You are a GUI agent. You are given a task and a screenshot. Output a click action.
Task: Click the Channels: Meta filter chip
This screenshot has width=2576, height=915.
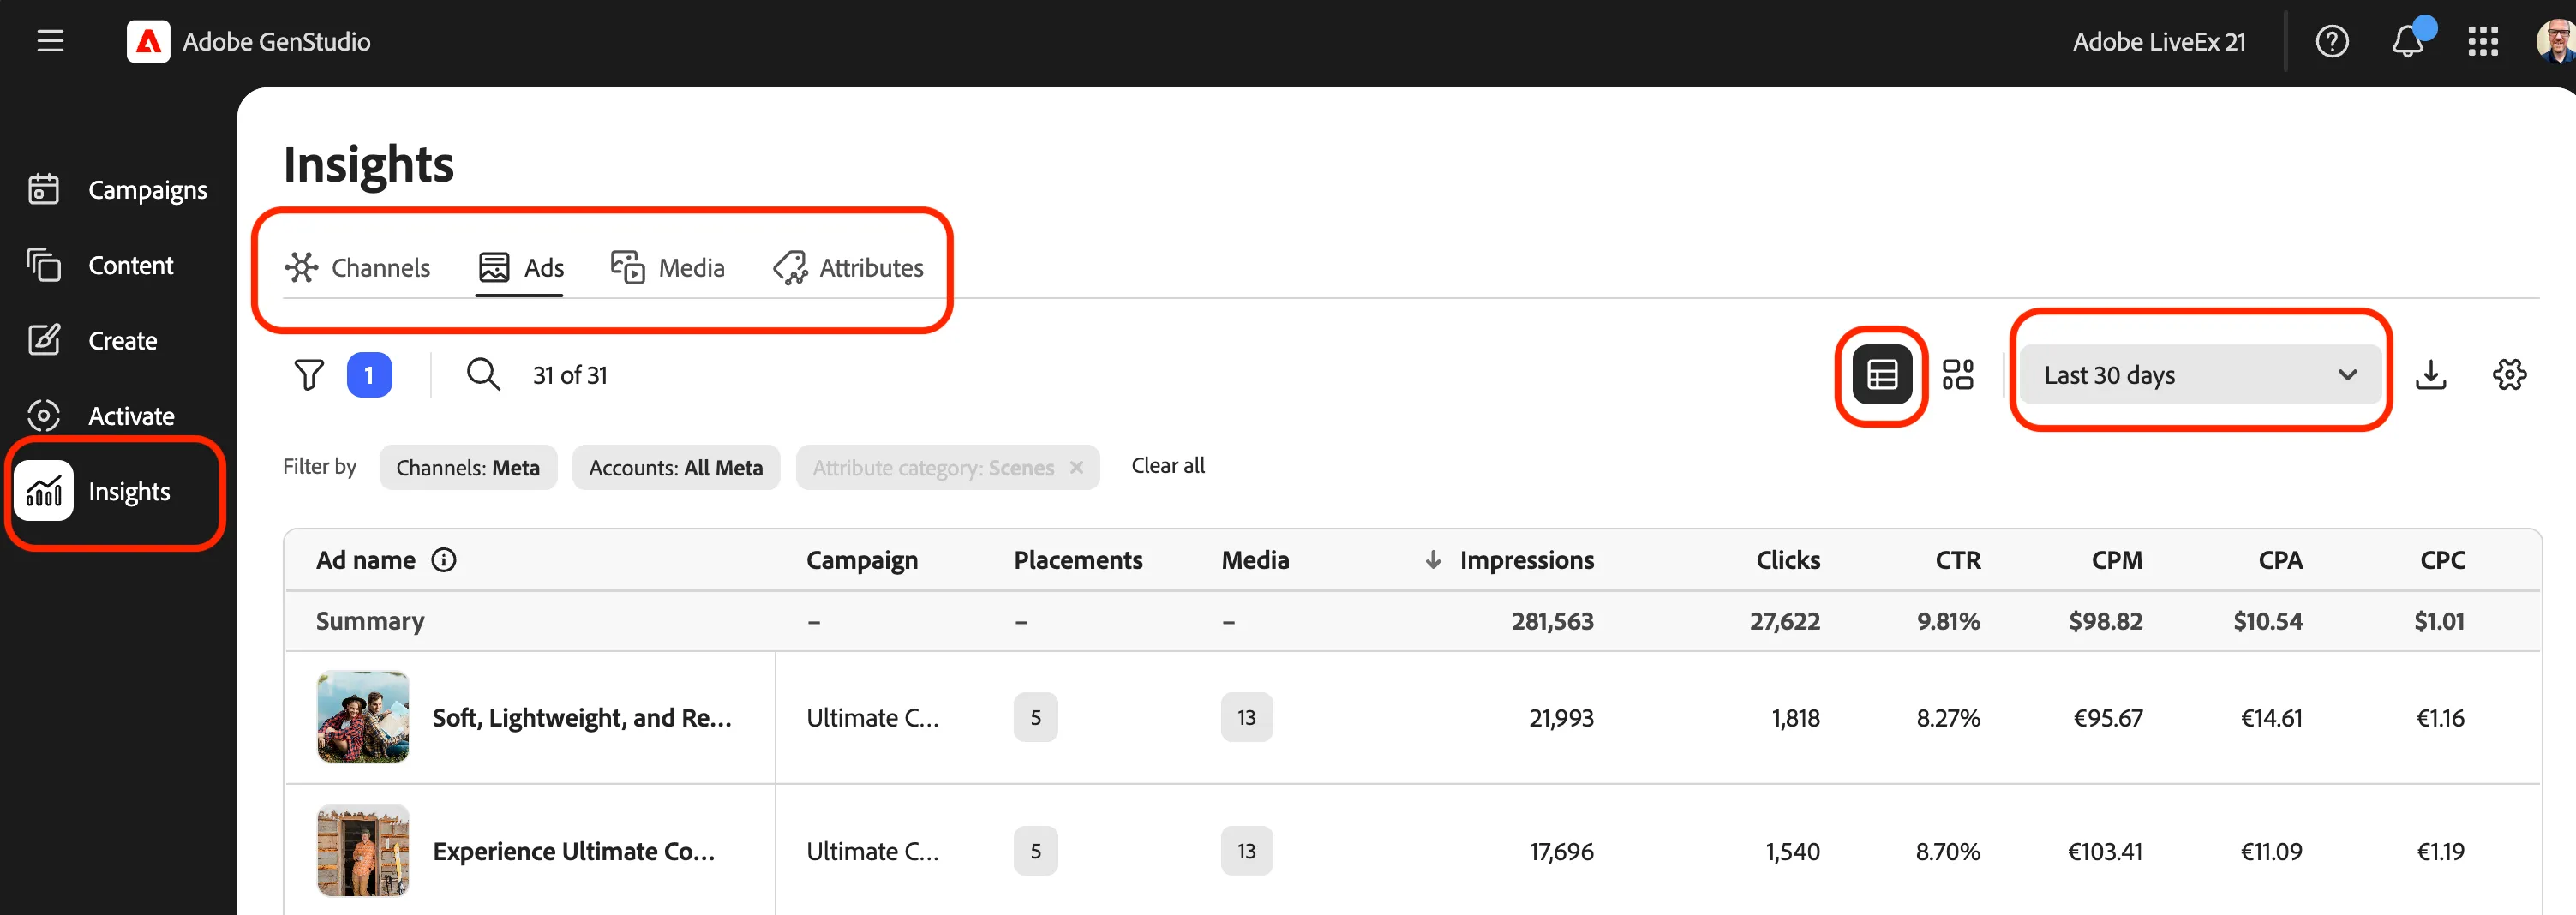coord(468,467)
